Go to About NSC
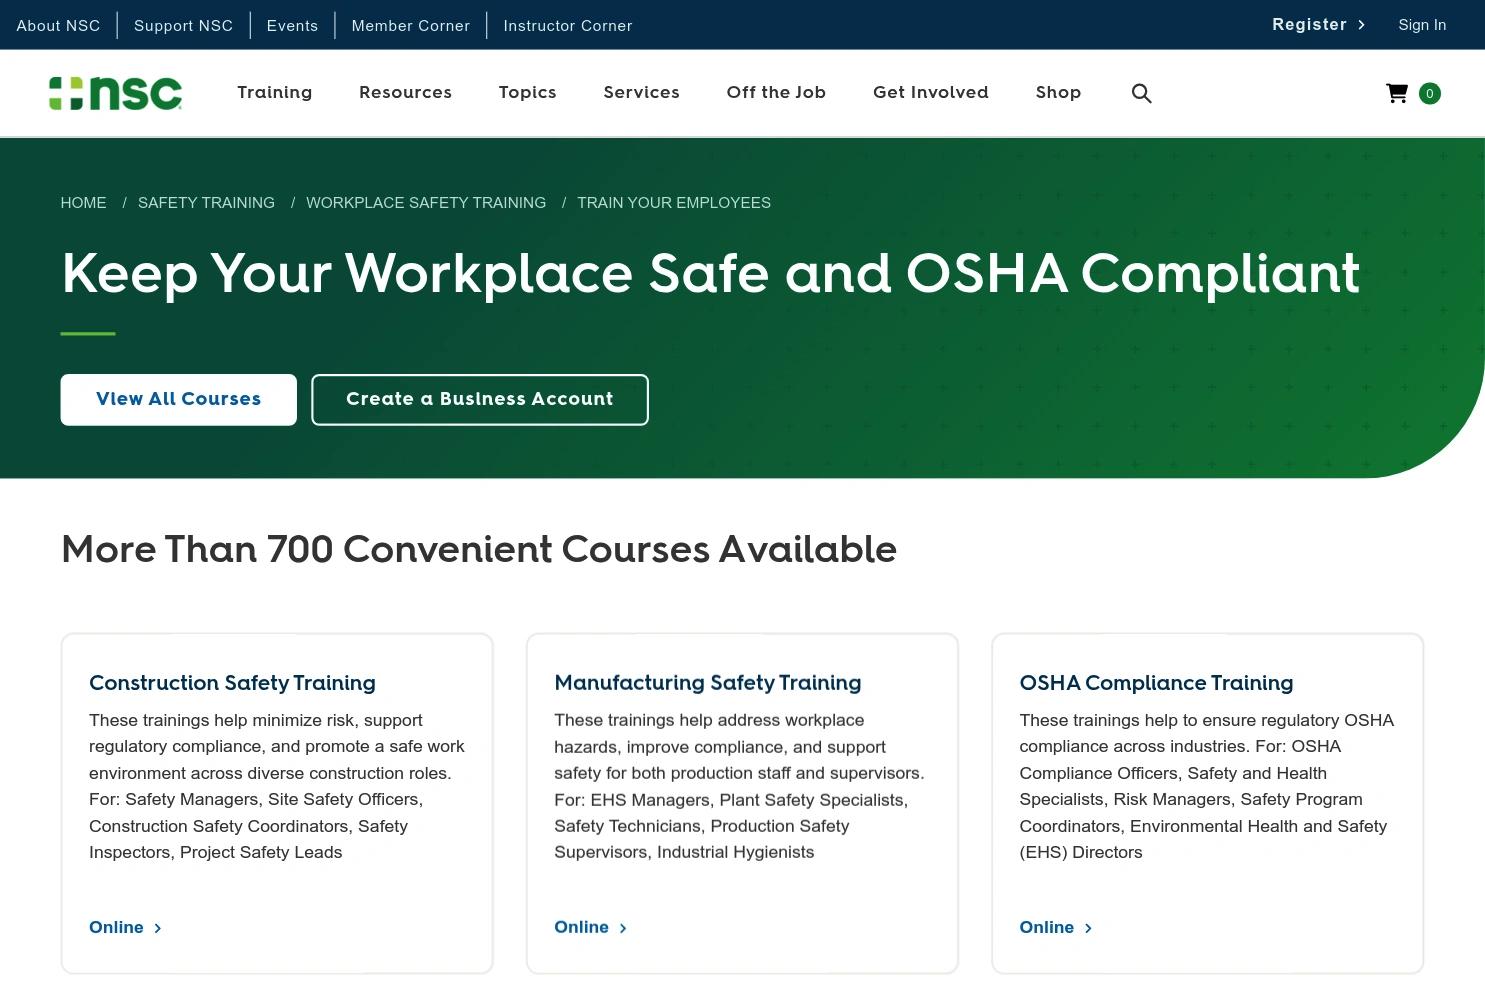 [x=58, y=25]
